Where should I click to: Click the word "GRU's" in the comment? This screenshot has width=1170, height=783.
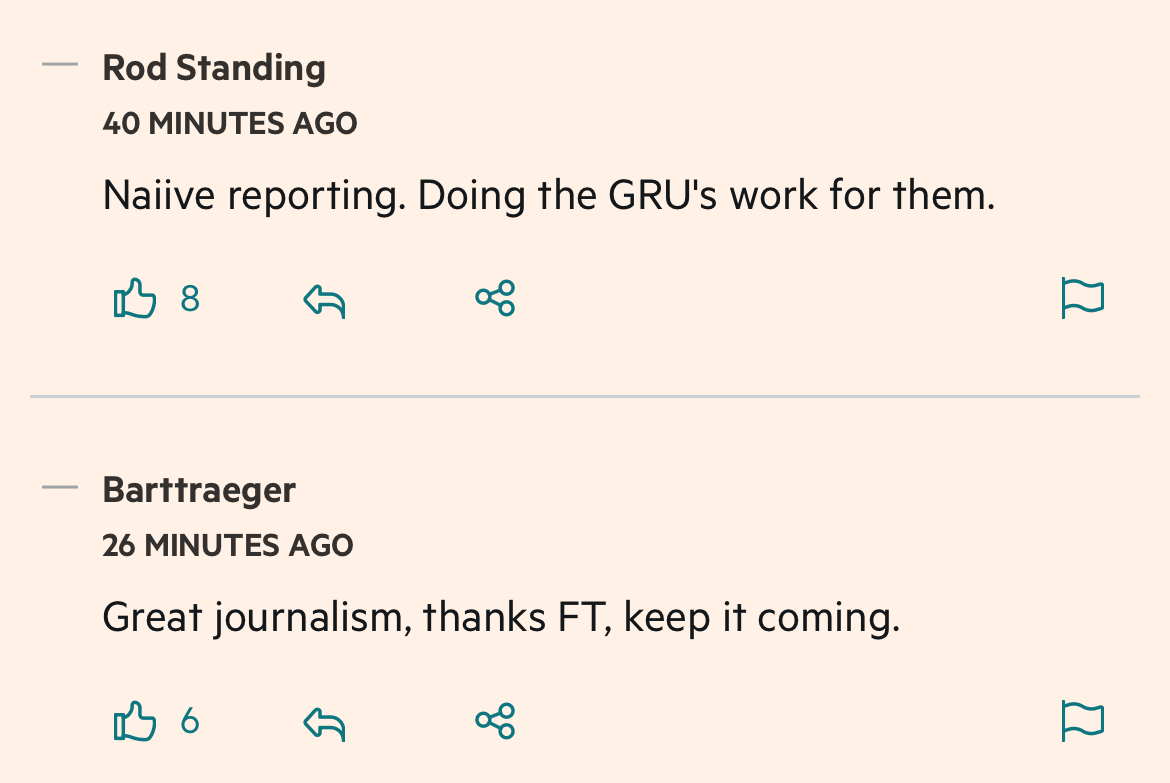point(663,195)
